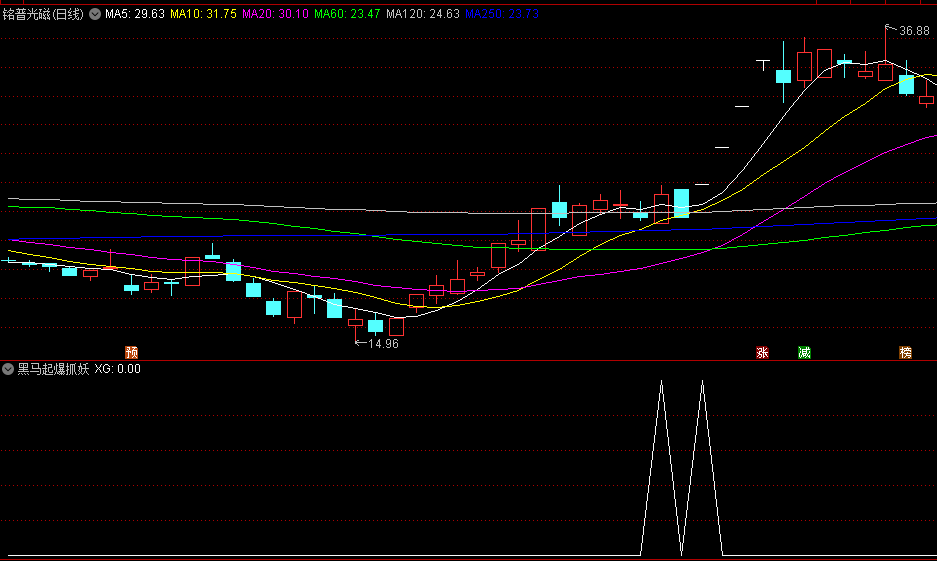Screen dimensions: 937x561
Task: Select the MA250: 23.73 label
Action: tap(502, 14)
